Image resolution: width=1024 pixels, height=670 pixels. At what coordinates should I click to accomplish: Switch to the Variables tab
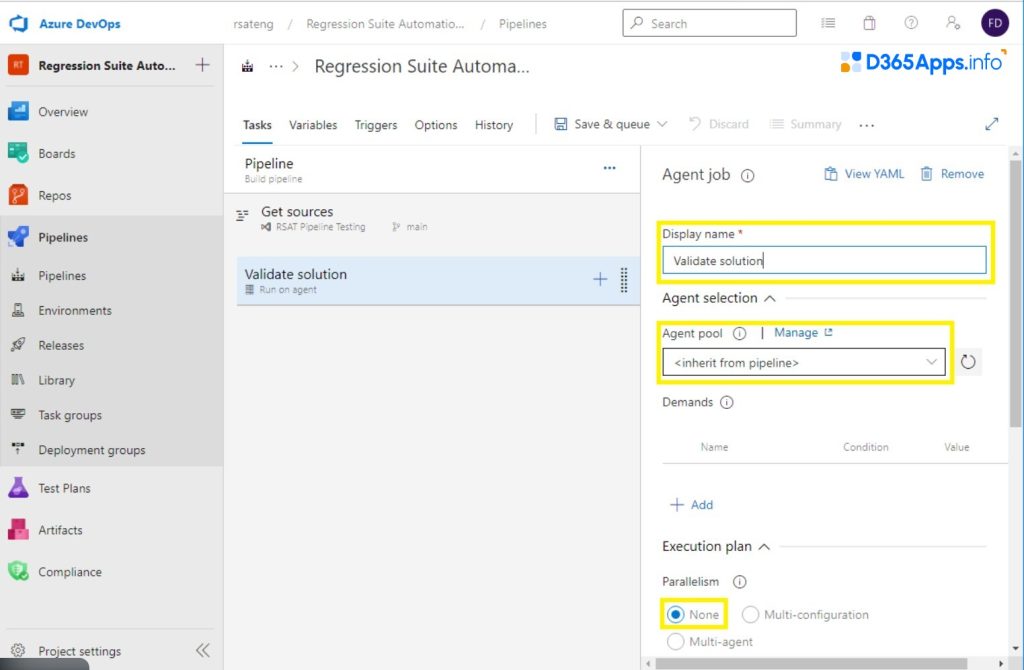(313, 125)
